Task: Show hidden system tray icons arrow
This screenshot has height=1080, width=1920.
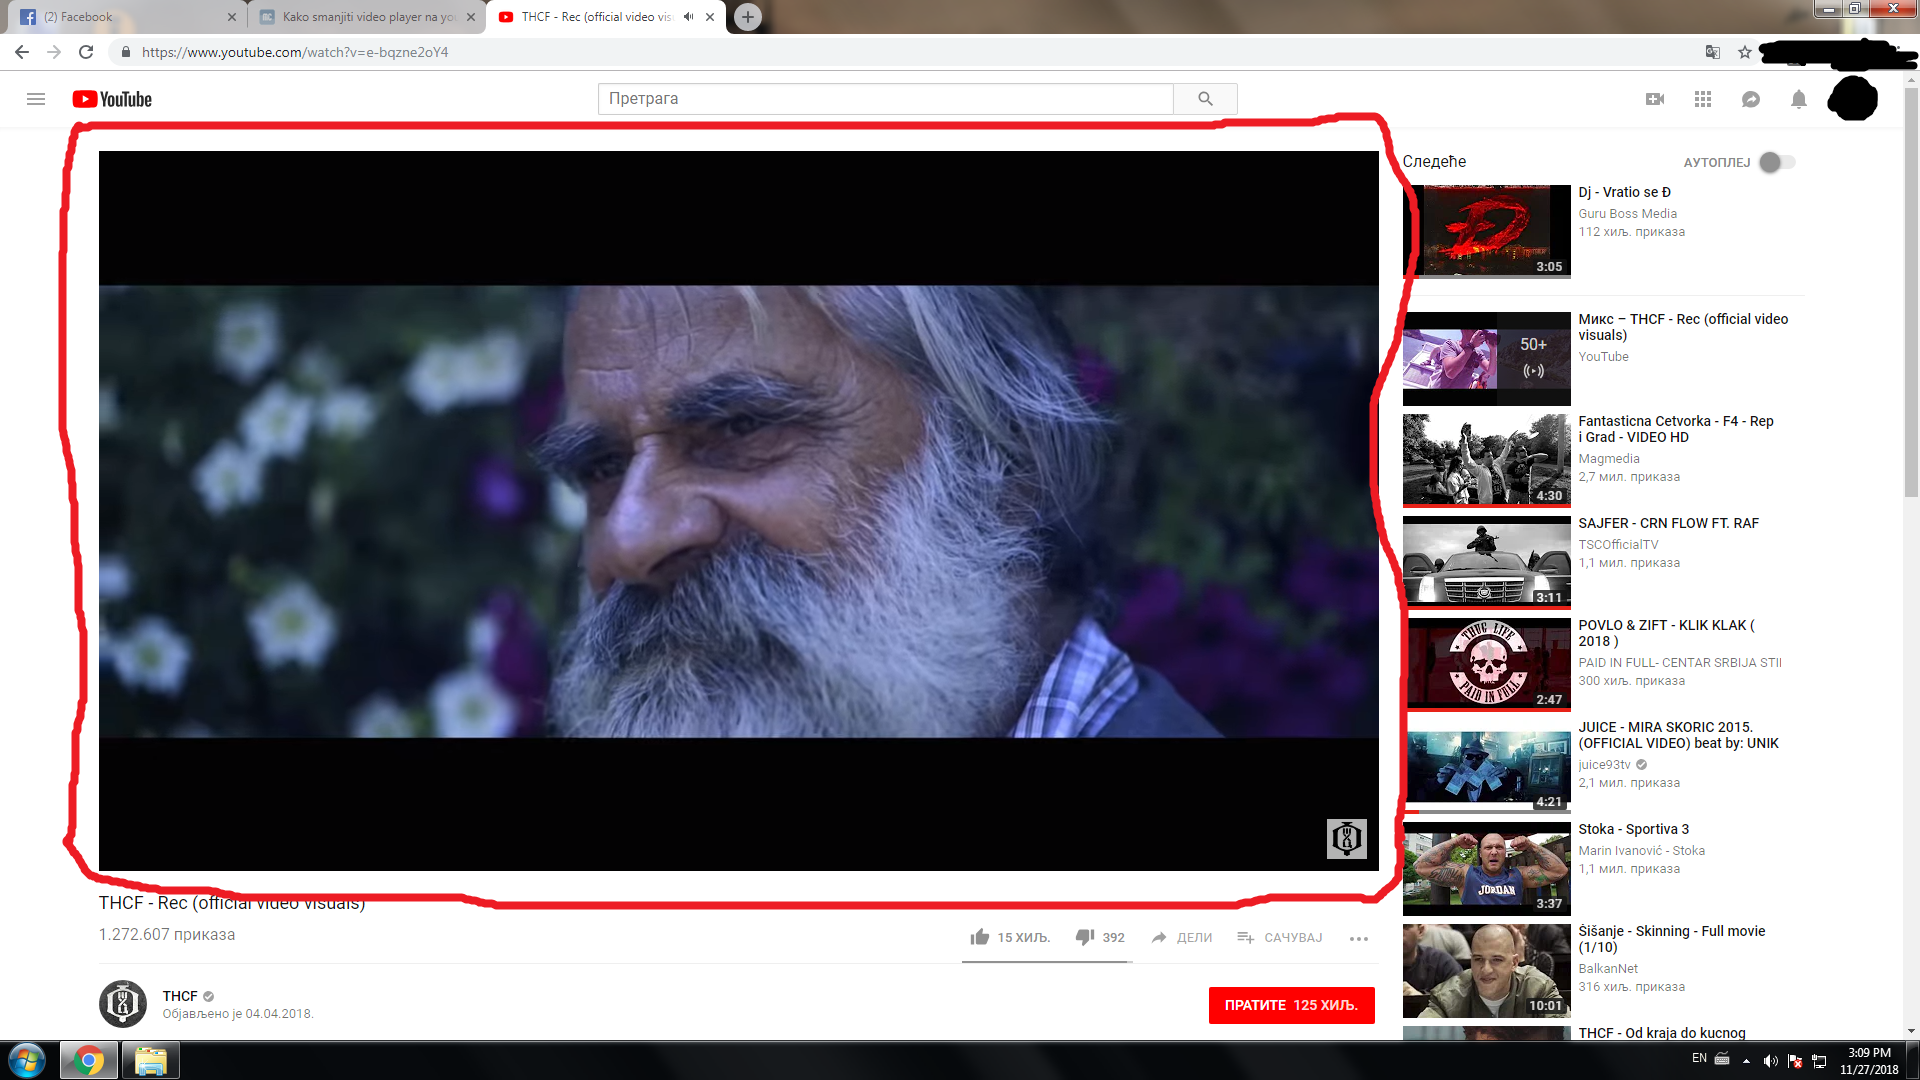Action: [x=1746, y=1061]
